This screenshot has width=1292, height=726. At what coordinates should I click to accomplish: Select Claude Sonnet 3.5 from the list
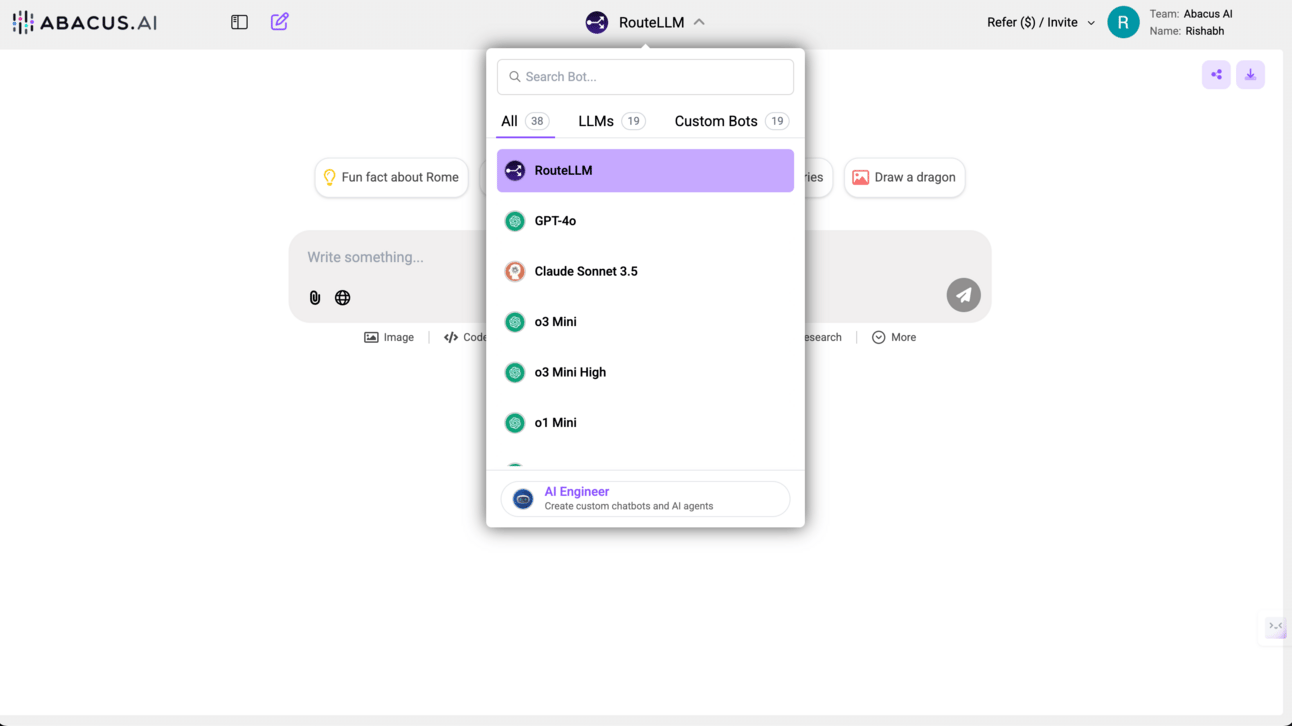pyautogui.click(x=645, y=272)
